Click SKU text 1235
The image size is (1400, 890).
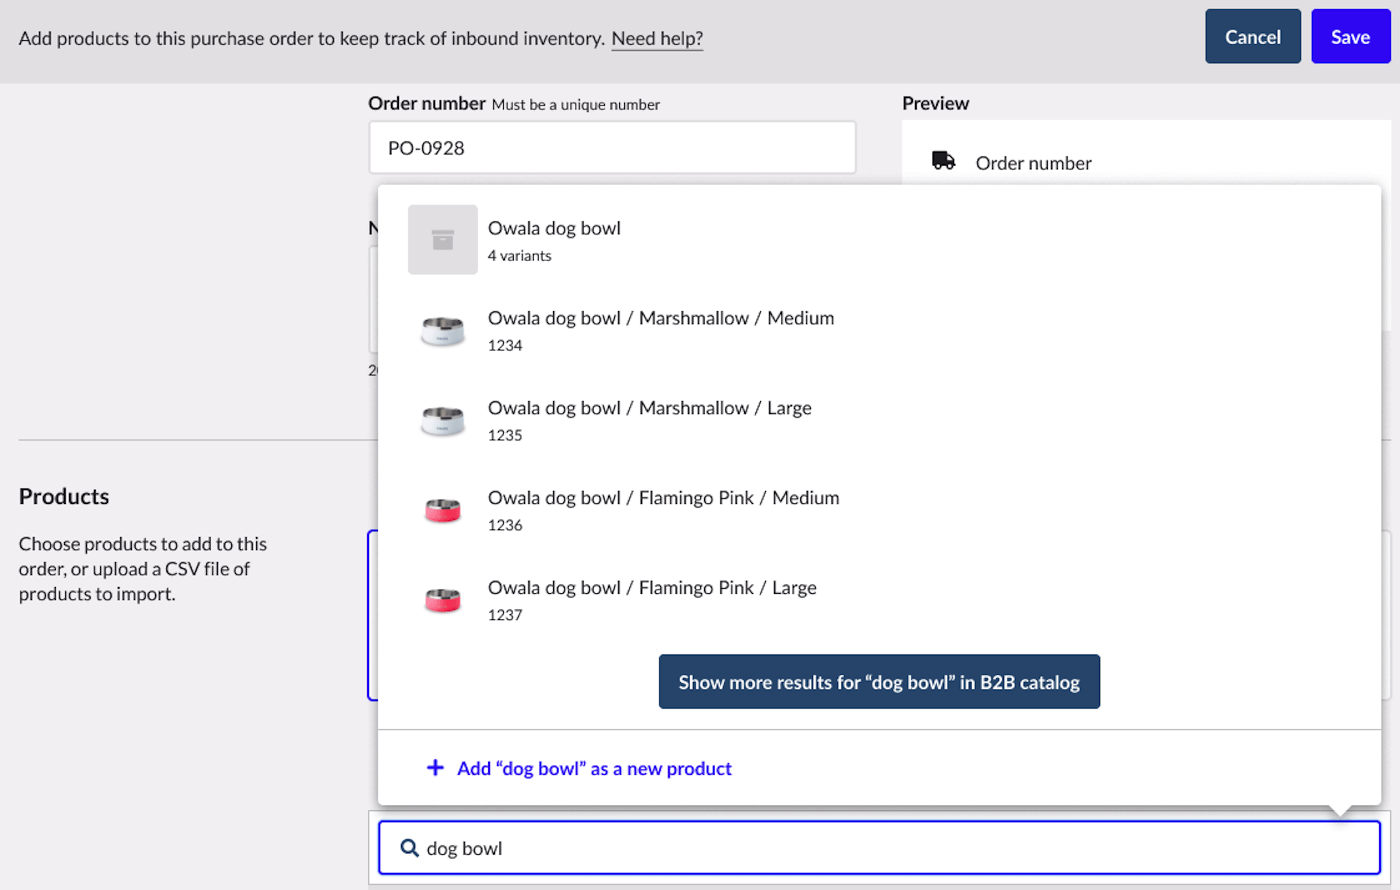[505, 435]
